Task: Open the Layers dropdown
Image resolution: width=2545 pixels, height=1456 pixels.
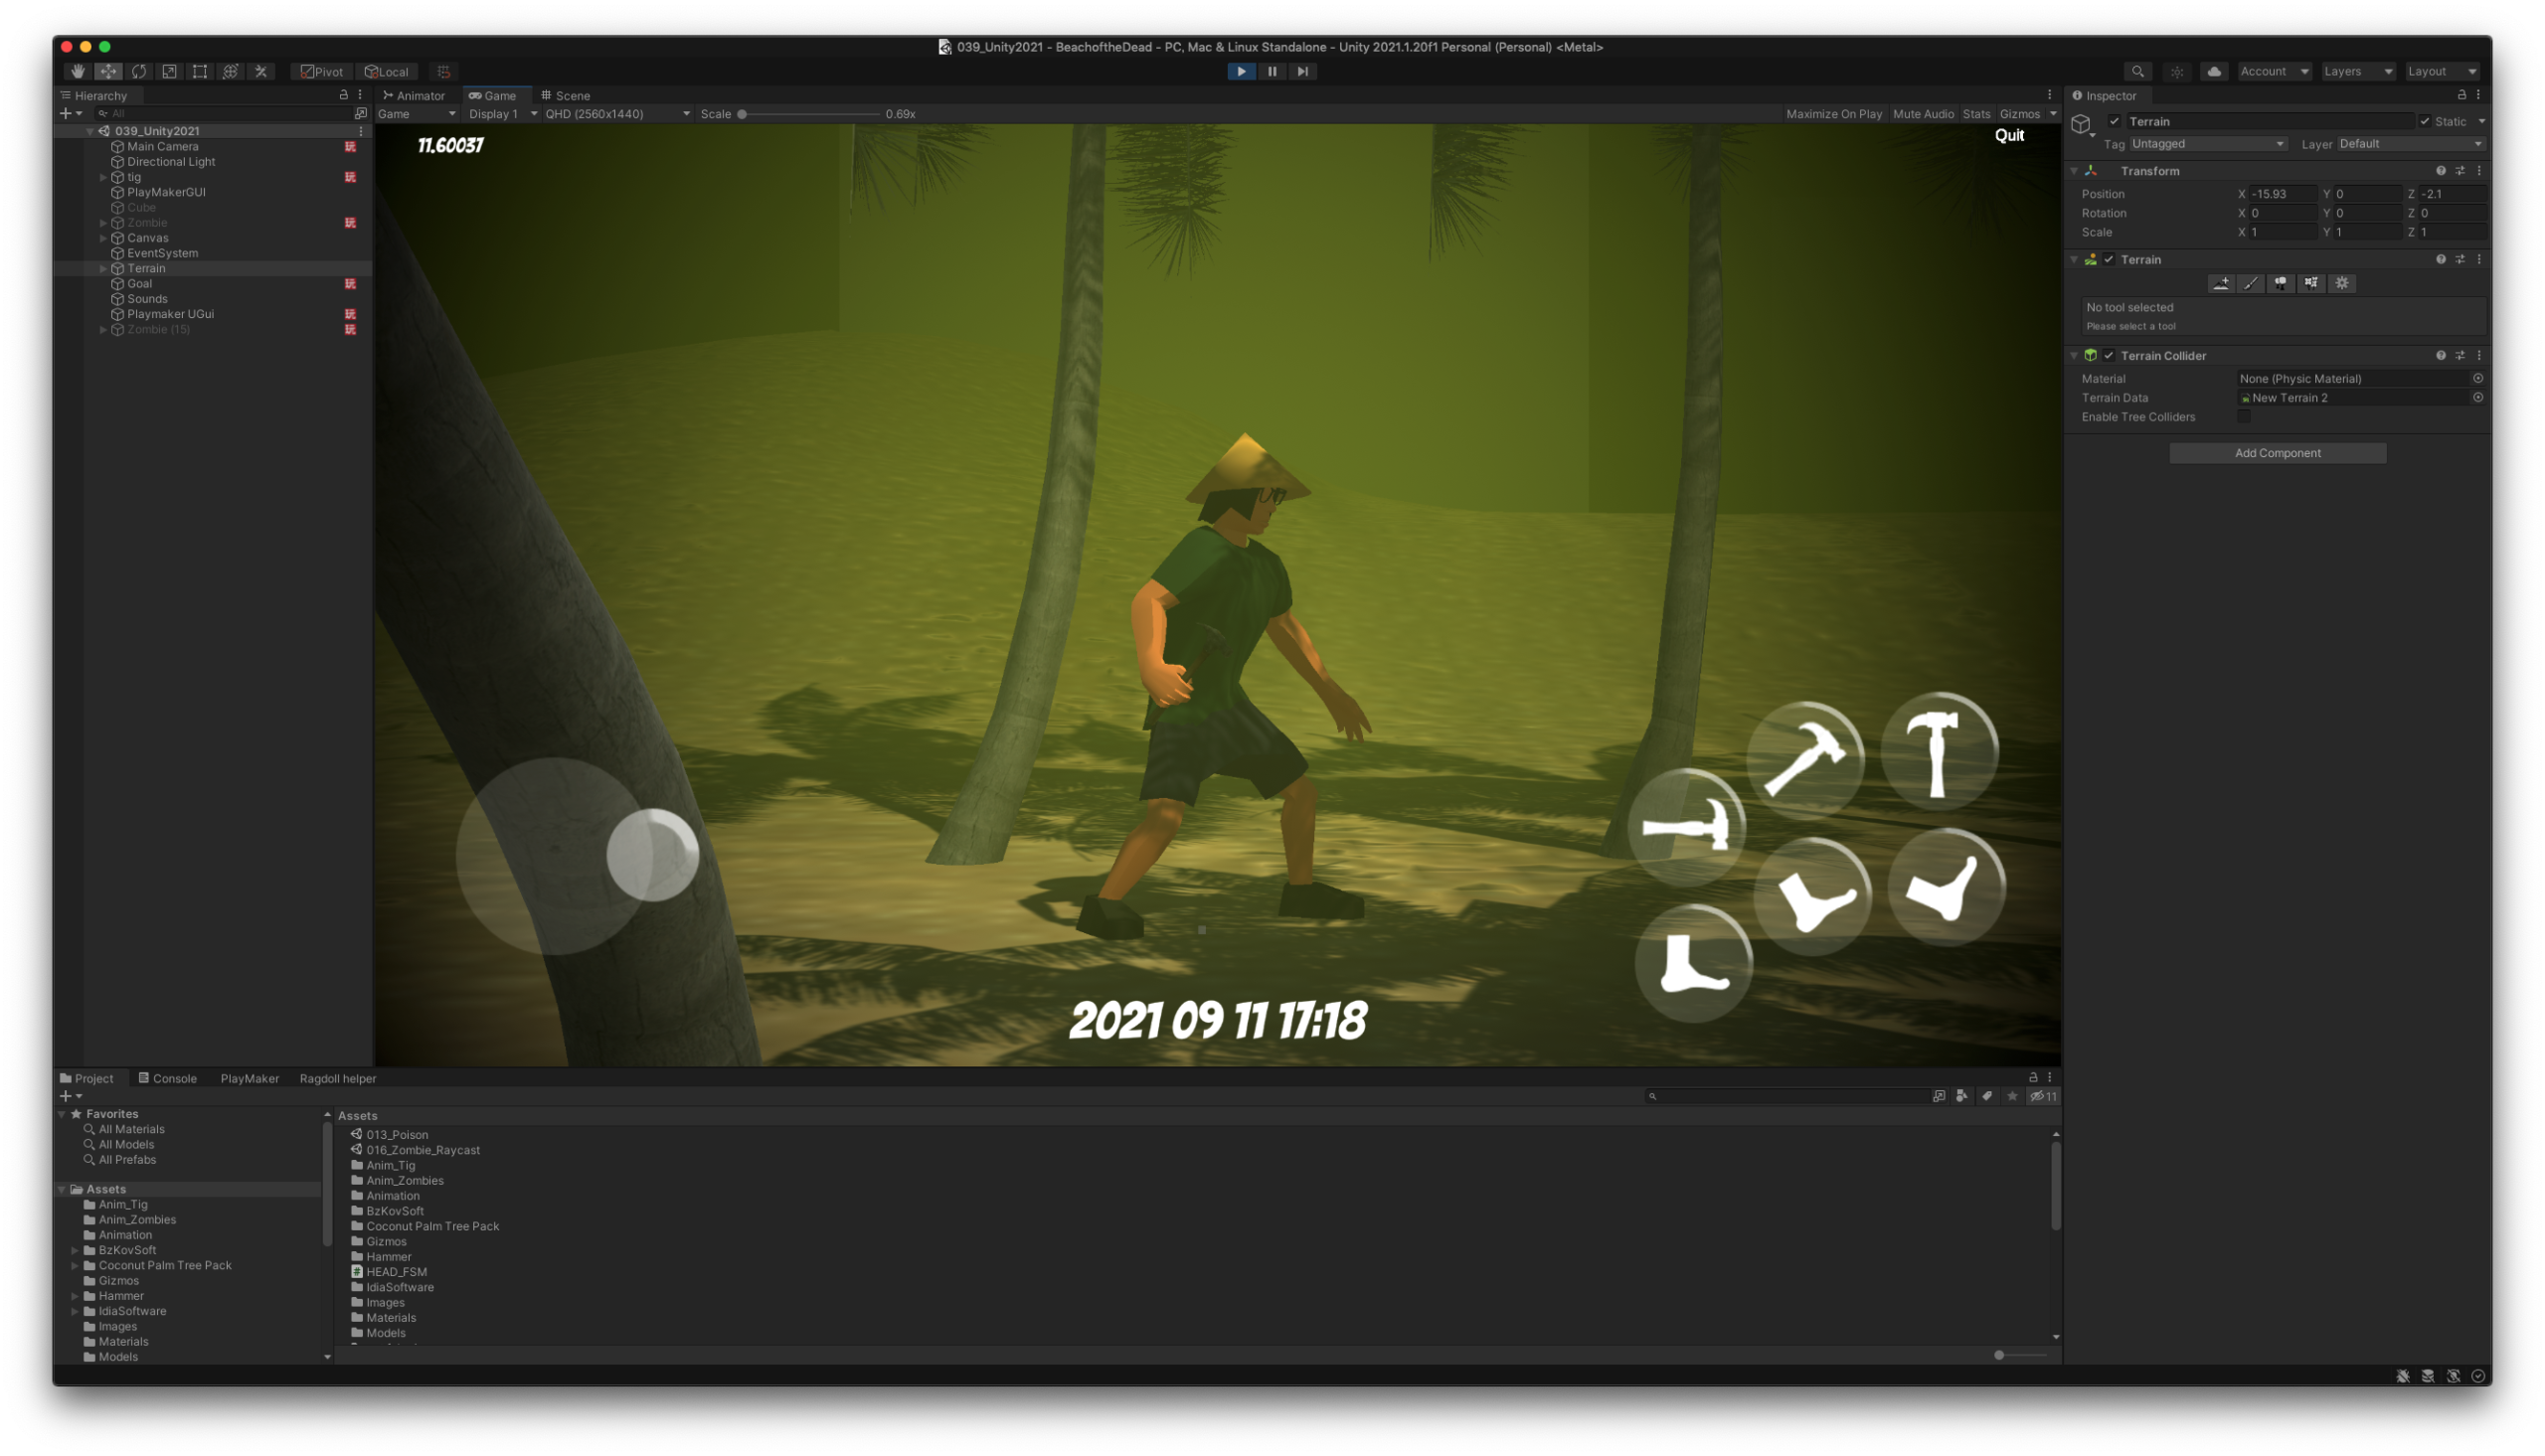Action: click(x=2357, y=71)
